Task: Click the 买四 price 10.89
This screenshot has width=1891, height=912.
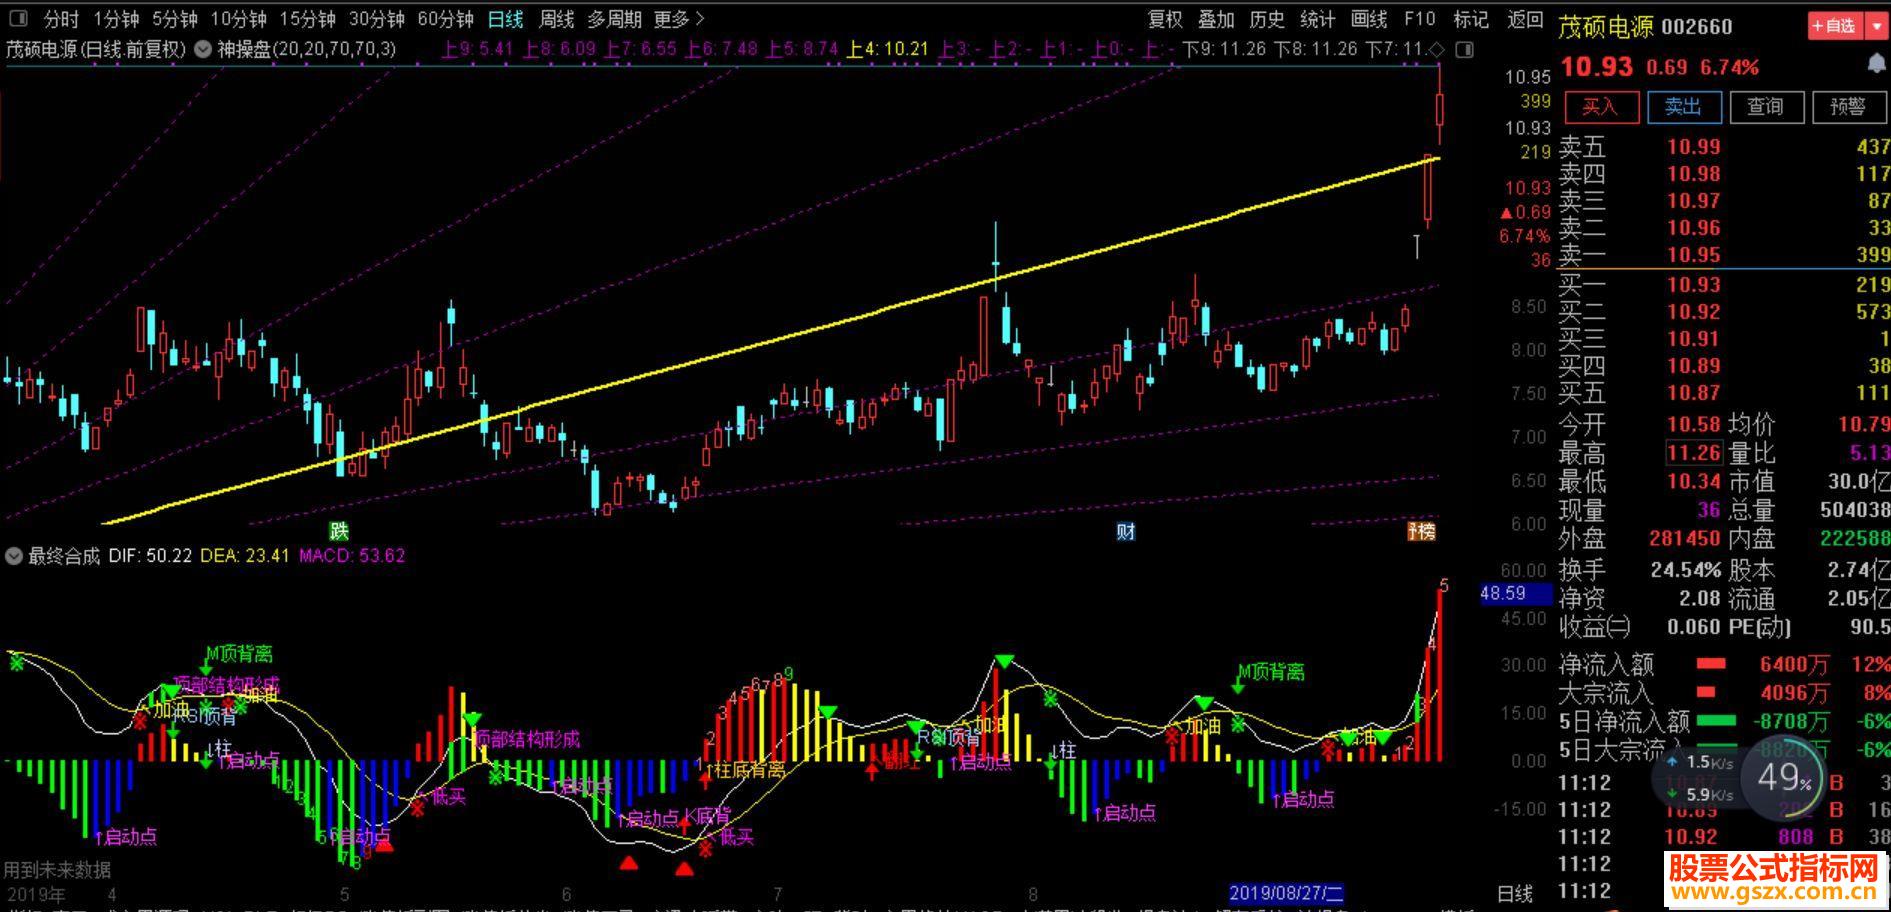Action: [x=1693, y=366]
